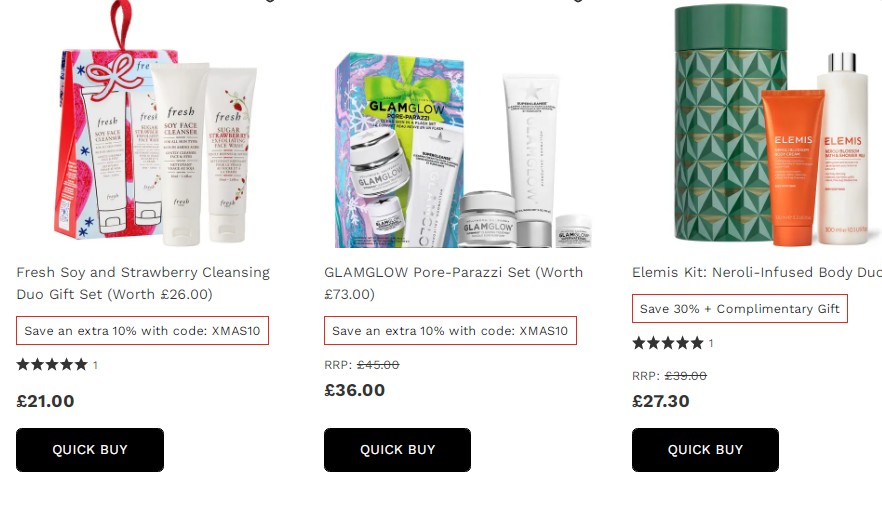Click the Elemis kit five-star rating
882x513 pixels.
tap(668, 343)
